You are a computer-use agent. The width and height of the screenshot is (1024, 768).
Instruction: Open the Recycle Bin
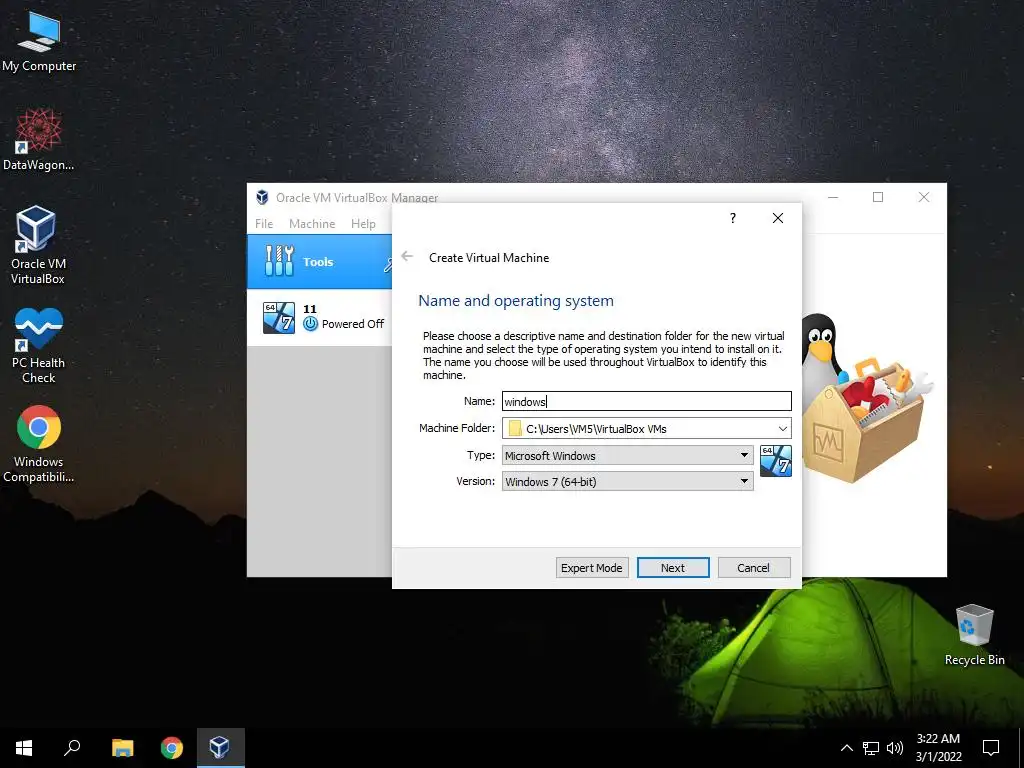974,635
